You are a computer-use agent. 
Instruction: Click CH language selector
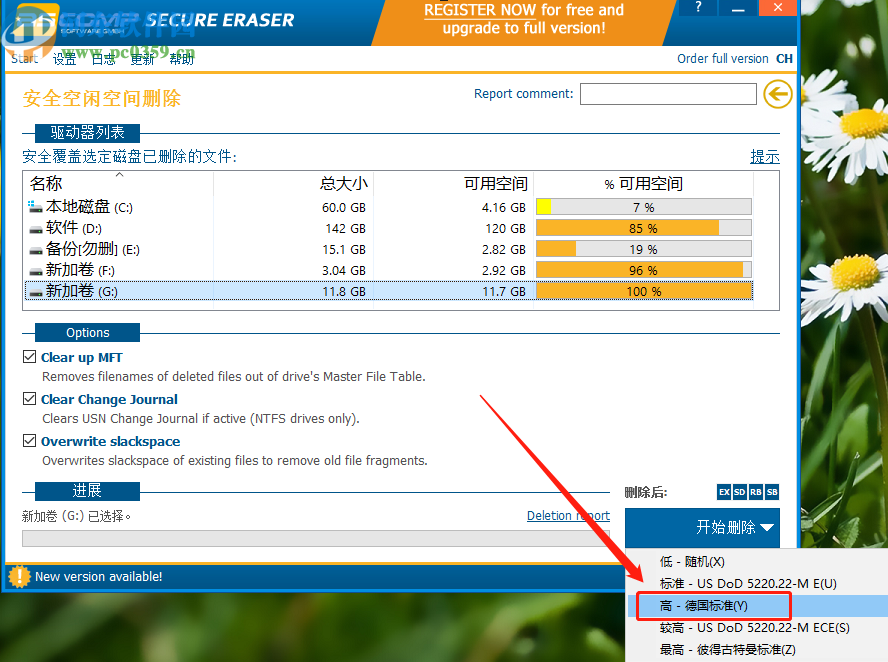click(x=784, y=59)
